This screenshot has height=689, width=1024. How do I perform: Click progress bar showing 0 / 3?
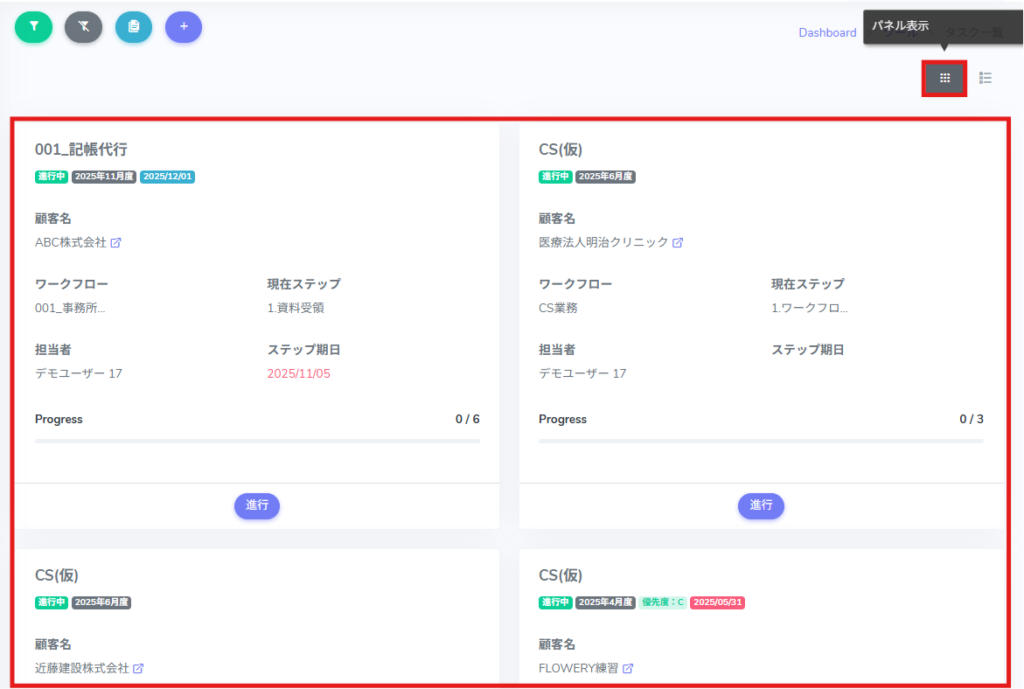pyautogui.click(x=761, y=440)
